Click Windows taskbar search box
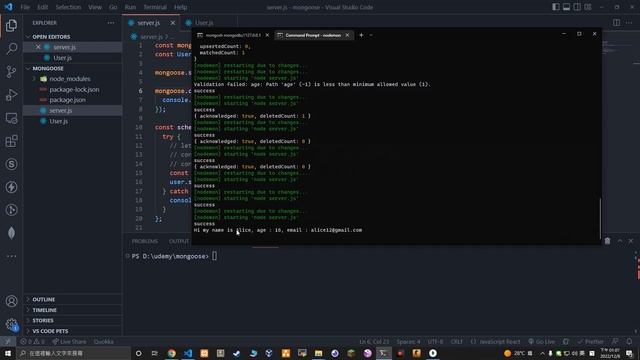The height and width of the screenshot is (360, 640). tap(73, 353)
